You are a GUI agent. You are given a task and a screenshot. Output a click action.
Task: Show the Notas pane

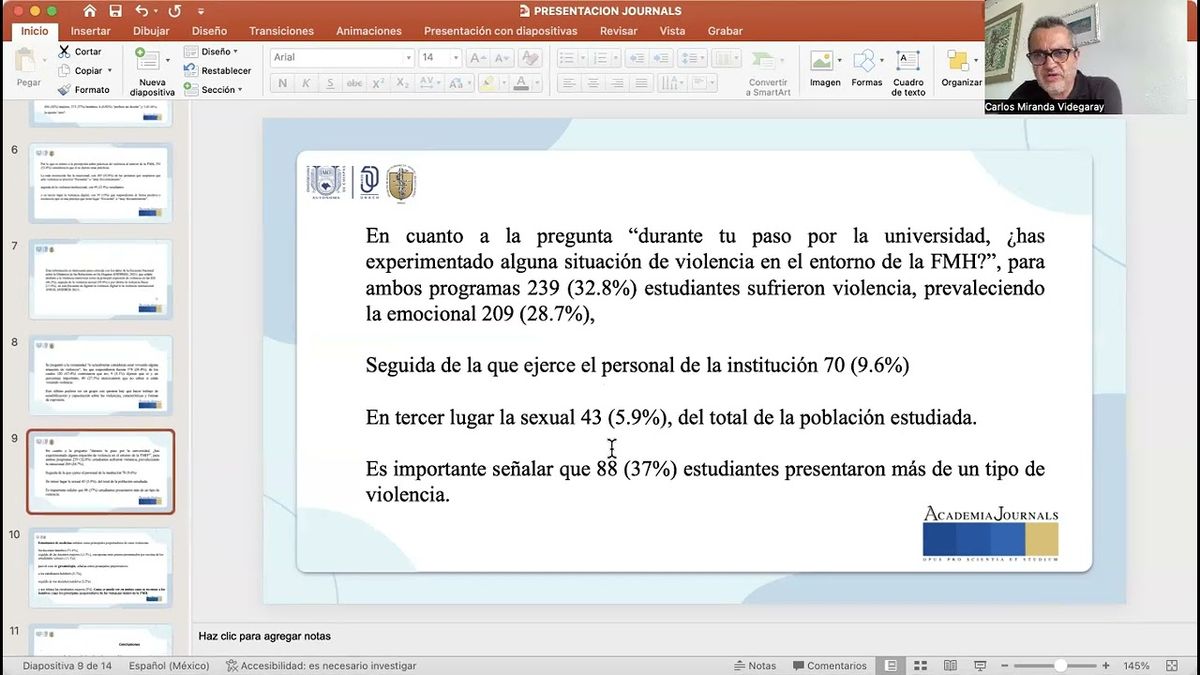[755, 665]
